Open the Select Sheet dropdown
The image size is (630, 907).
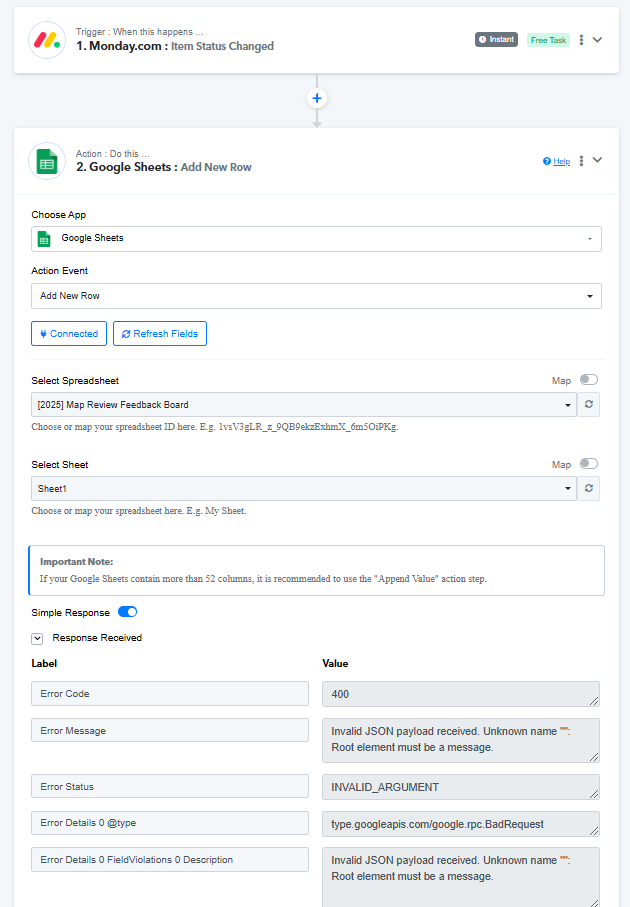304,488
